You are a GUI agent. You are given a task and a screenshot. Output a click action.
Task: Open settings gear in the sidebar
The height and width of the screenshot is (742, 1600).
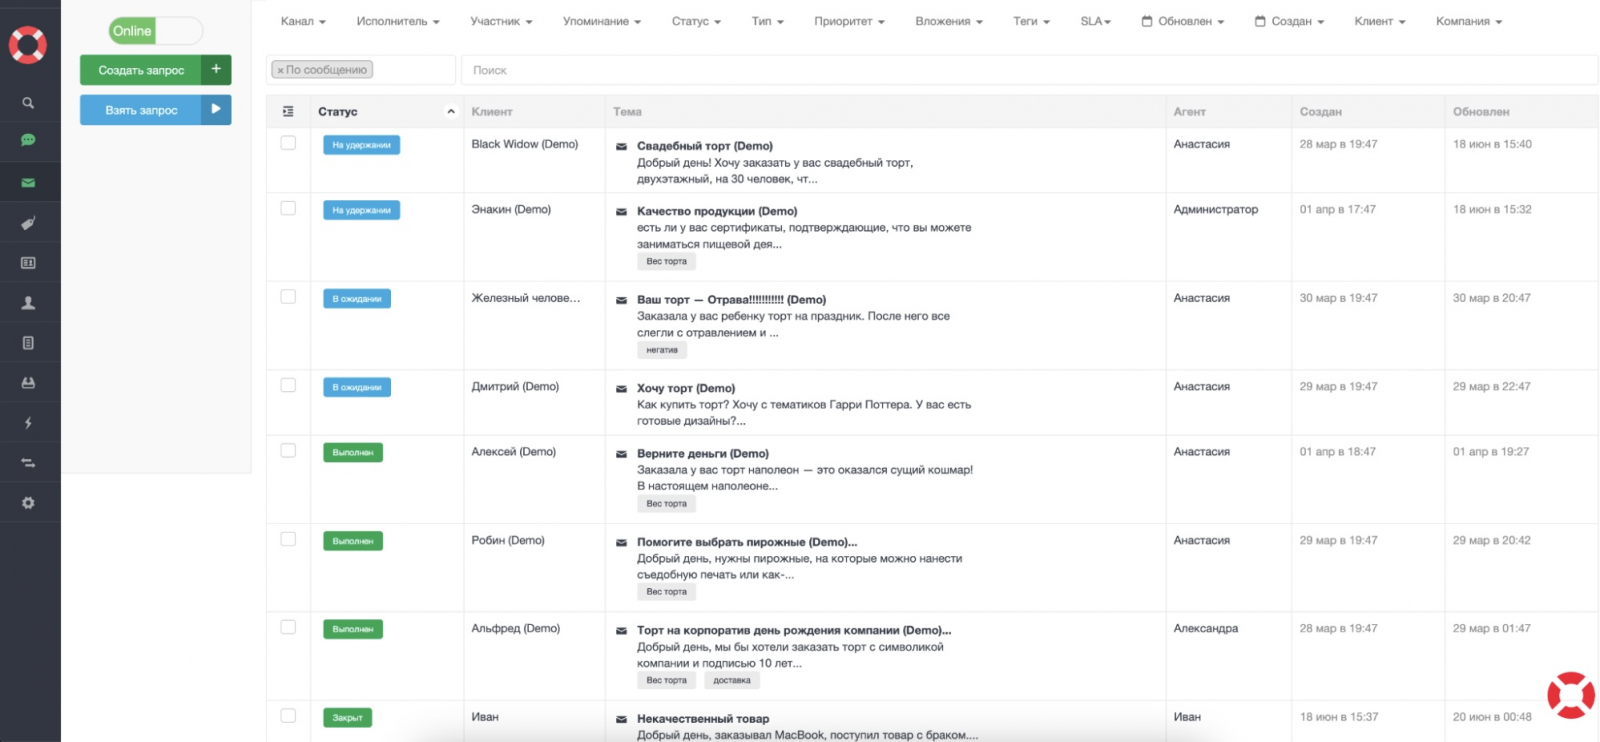pos(28,503)
